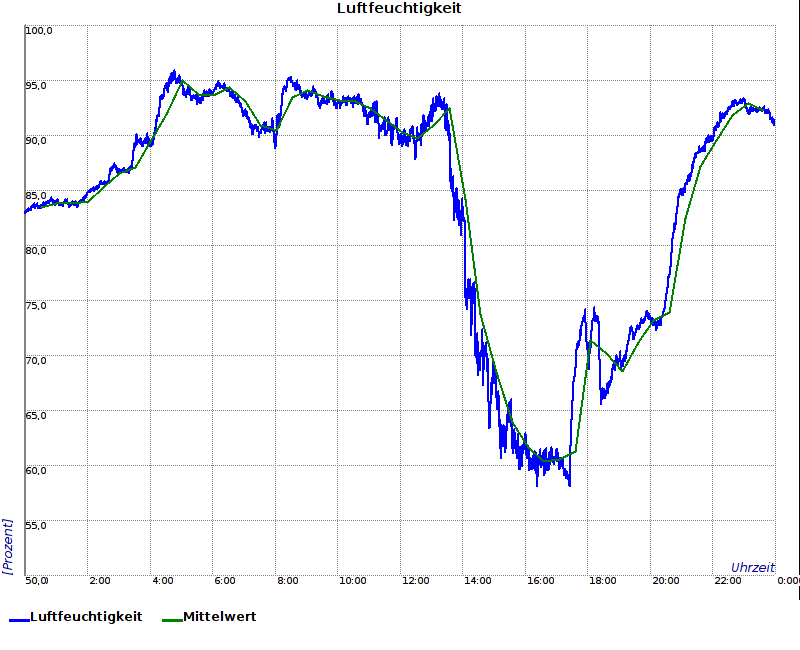
Task: Click the 95,0 y-axis value
Action: click(36, 86)
